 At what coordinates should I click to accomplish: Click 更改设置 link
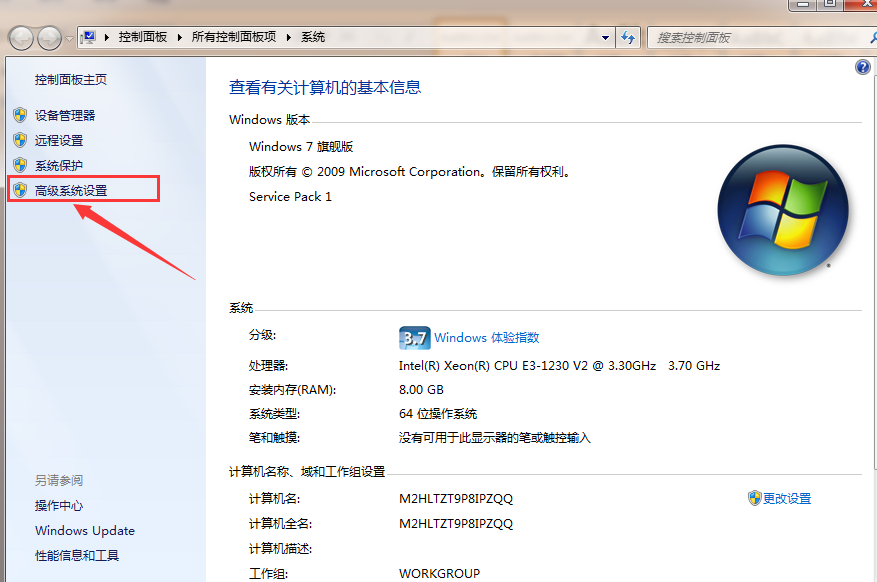pos(787,498)
